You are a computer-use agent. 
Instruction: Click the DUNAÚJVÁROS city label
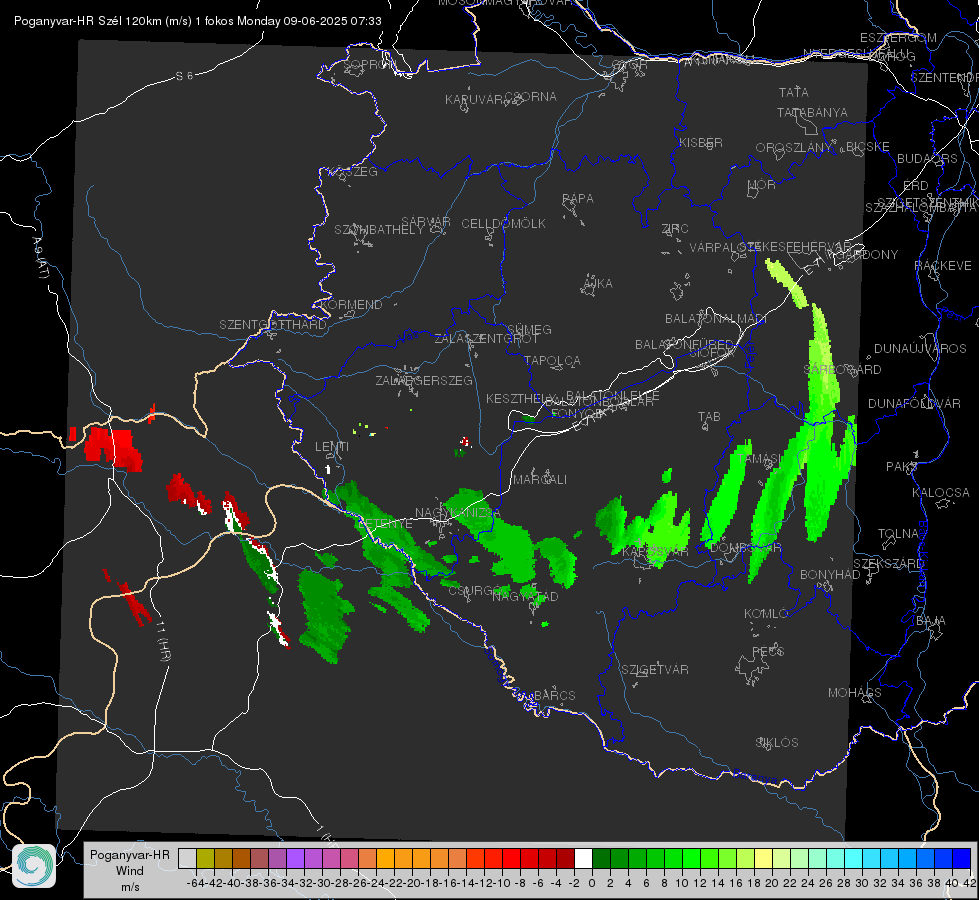(x=920, y=349)
